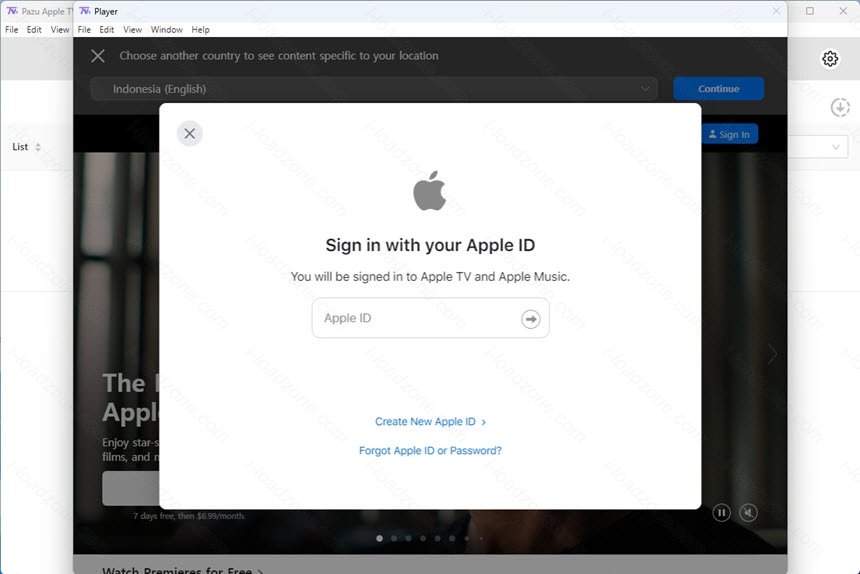Open the Pazu window Edit menu
This screenshot has width=860, height=574.
pos(34,30)
